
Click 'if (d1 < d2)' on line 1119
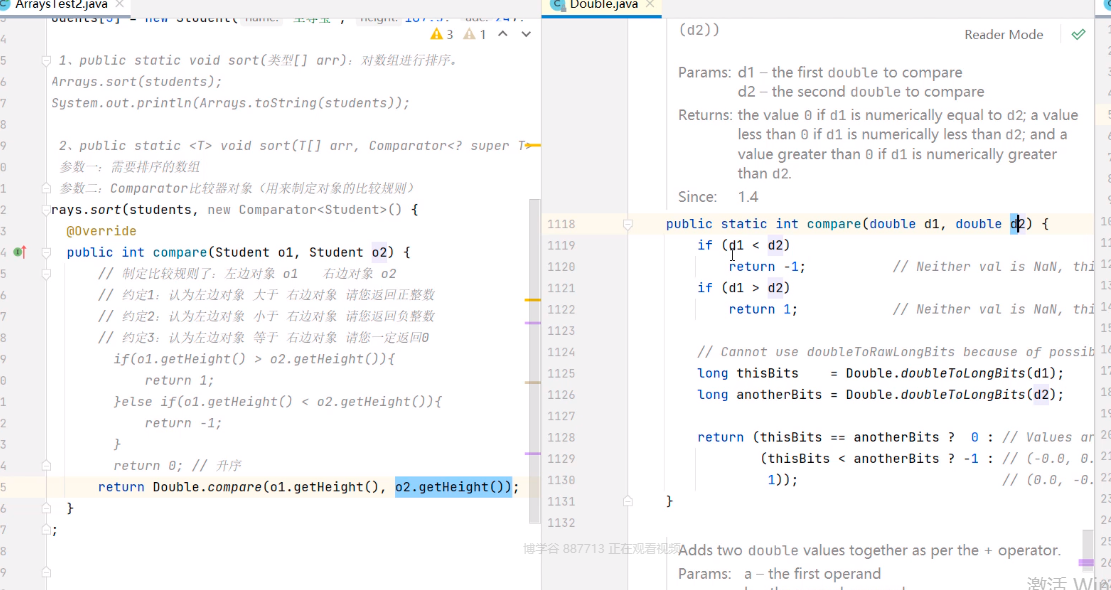coord(743,245)
